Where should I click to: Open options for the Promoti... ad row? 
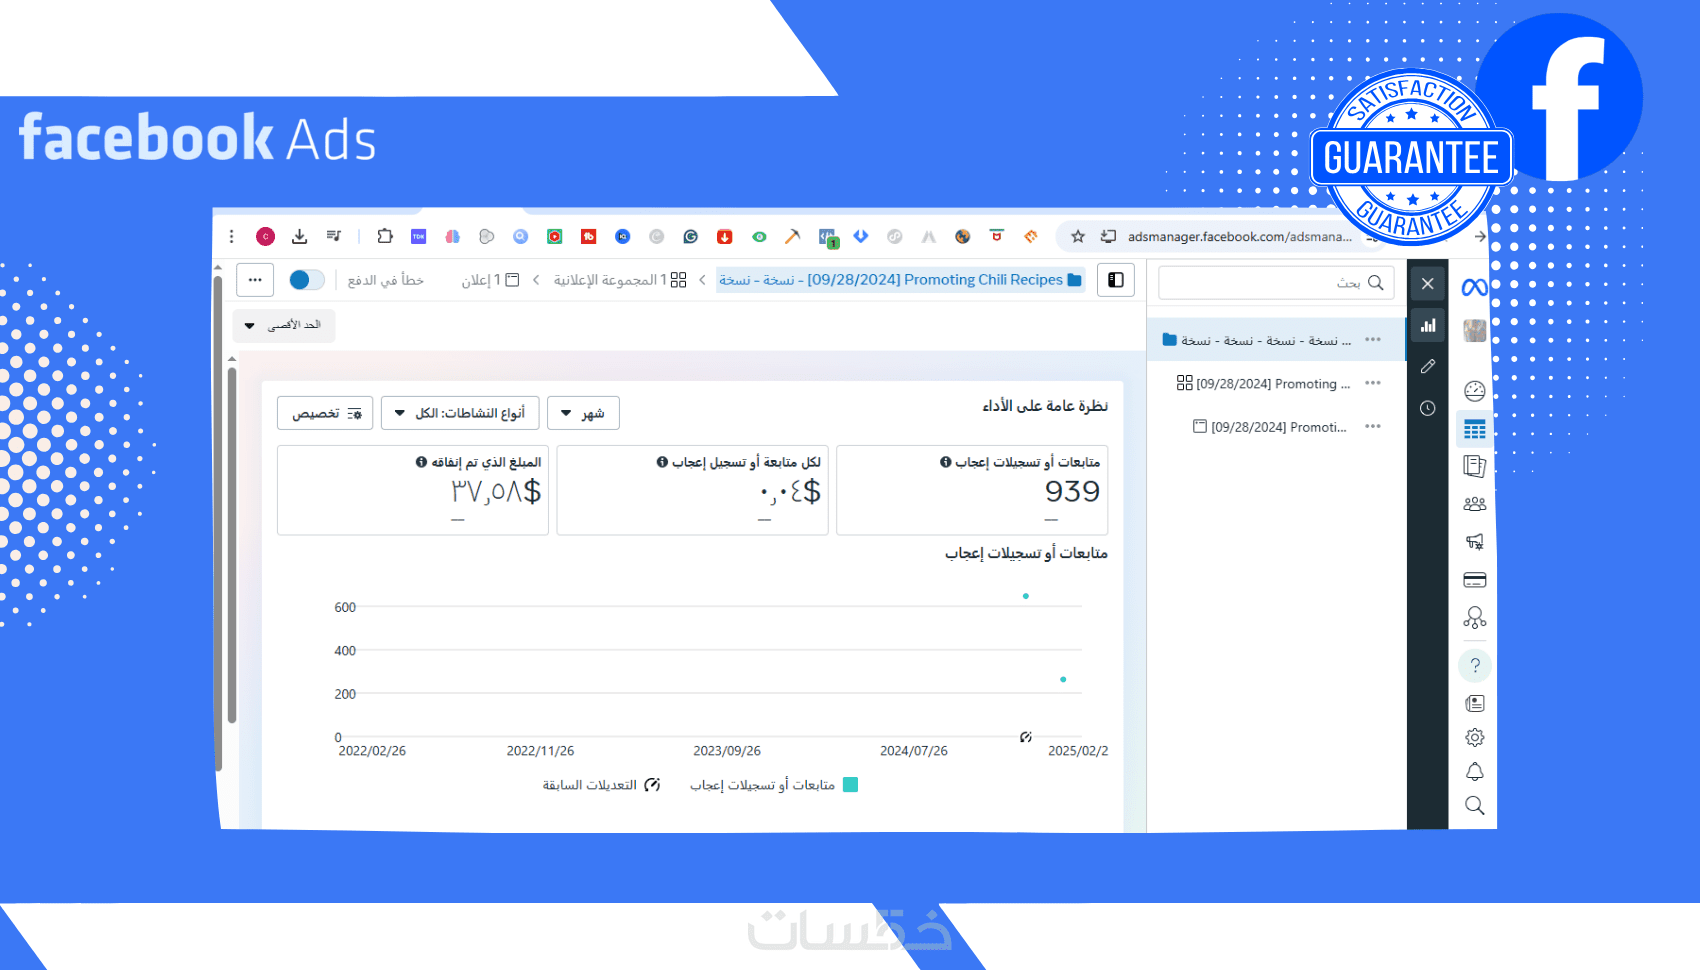coord(1373,426)
